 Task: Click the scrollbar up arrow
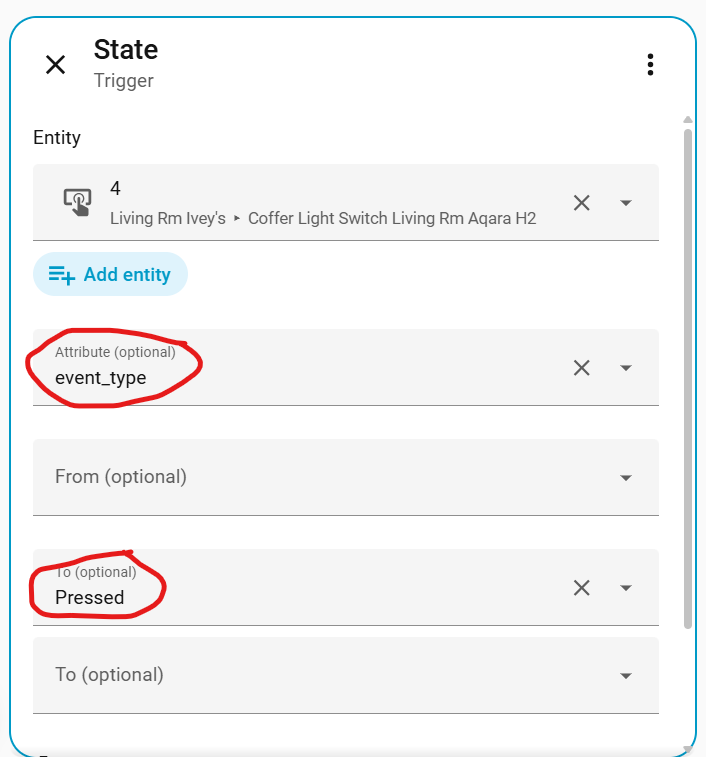point(687,118)
